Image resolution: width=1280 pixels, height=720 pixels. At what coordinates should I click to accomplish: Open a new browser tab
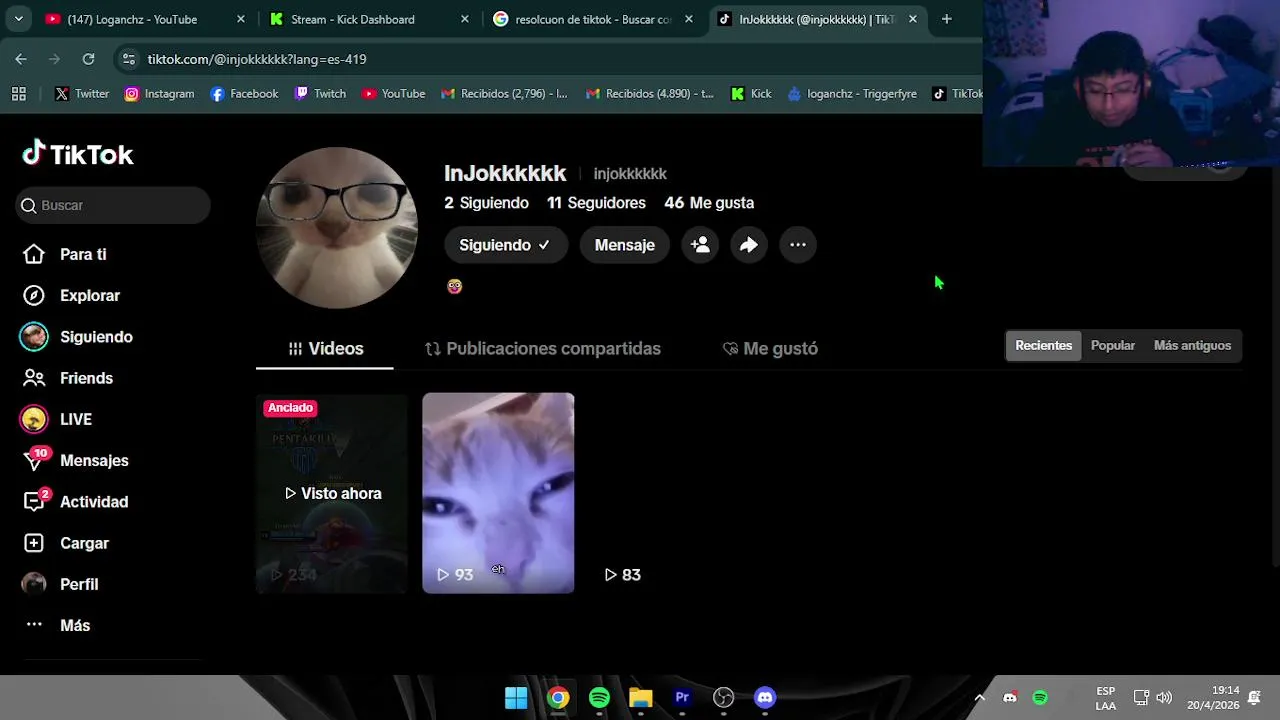946,19
